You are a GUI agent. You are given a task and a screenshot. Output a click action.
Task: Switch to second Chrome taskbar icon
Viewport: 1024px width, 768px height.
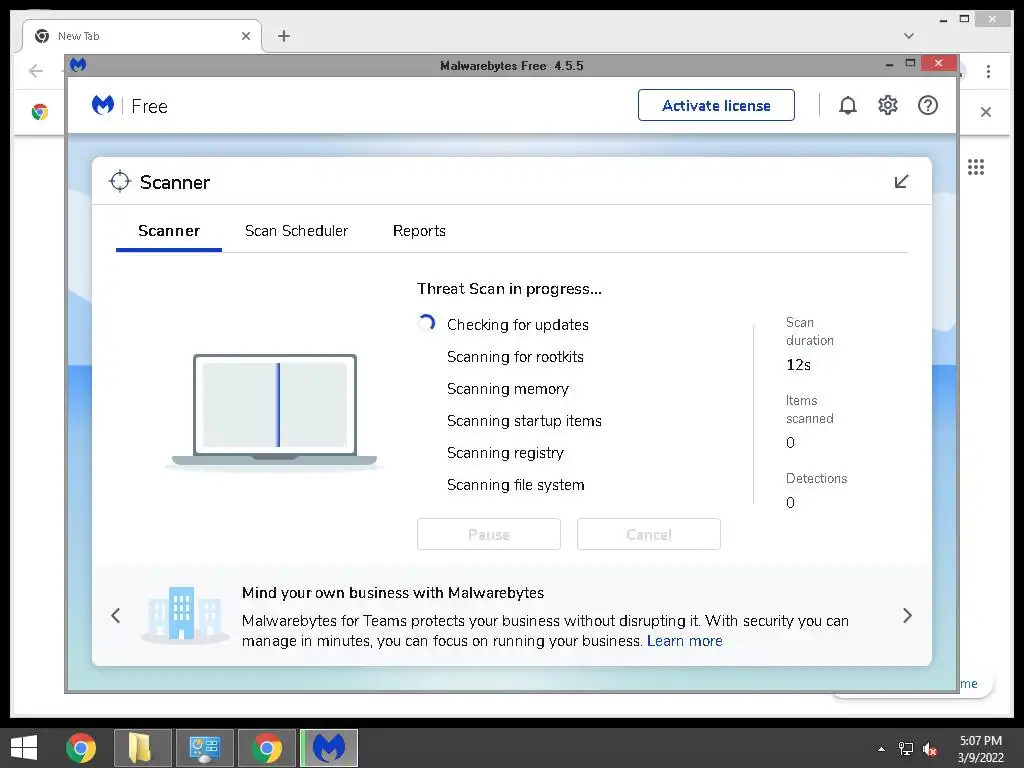pos(266,748)
